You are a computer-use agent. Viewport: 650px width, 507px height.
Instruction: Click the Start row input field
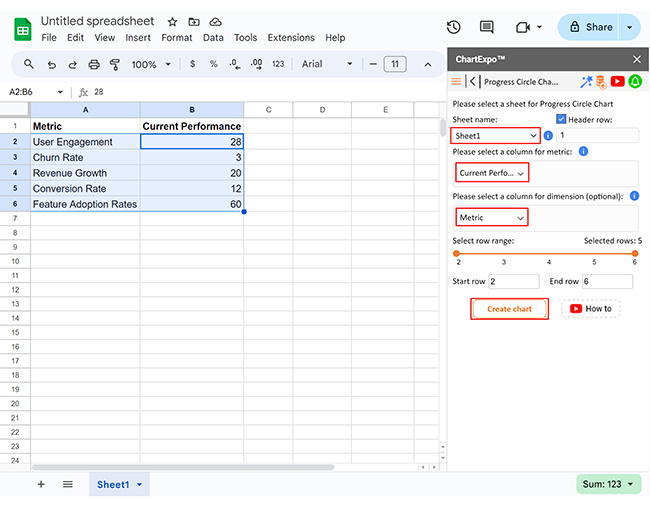point(514,281)
